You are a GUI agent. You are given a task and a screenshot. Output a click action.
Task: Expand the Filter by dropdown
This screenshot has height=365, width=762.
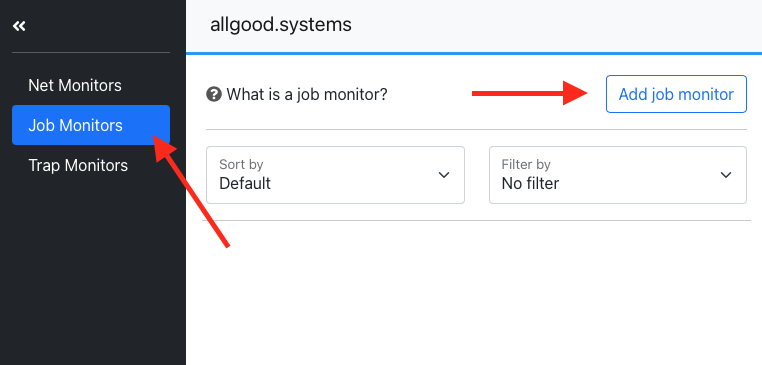coord(618,175)
